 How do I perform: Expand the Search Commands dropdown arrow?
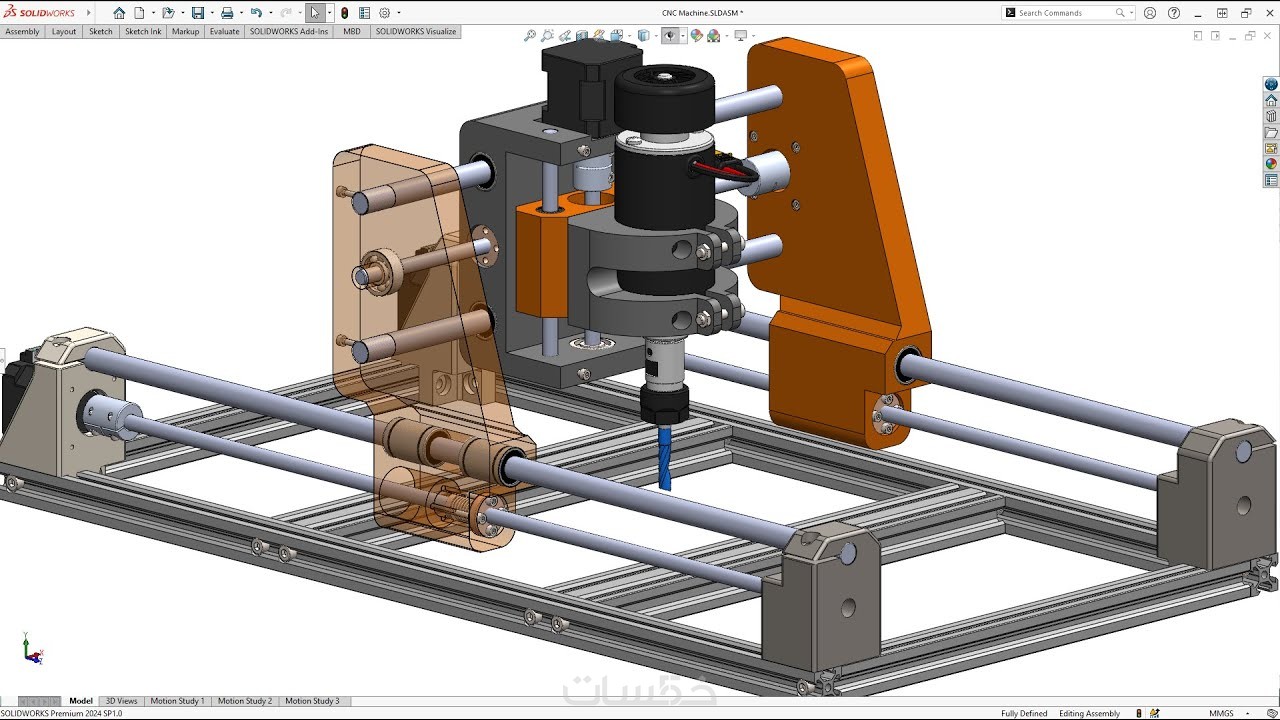1131,13
